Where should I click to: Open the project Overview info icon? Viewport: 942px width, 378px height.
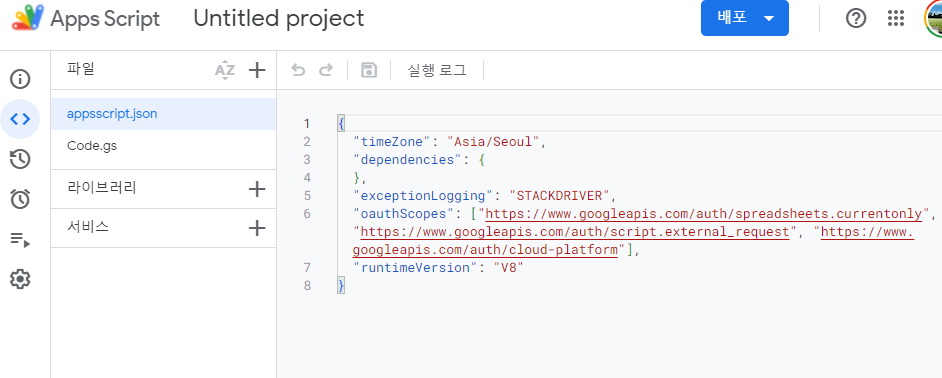coord(20,79)
